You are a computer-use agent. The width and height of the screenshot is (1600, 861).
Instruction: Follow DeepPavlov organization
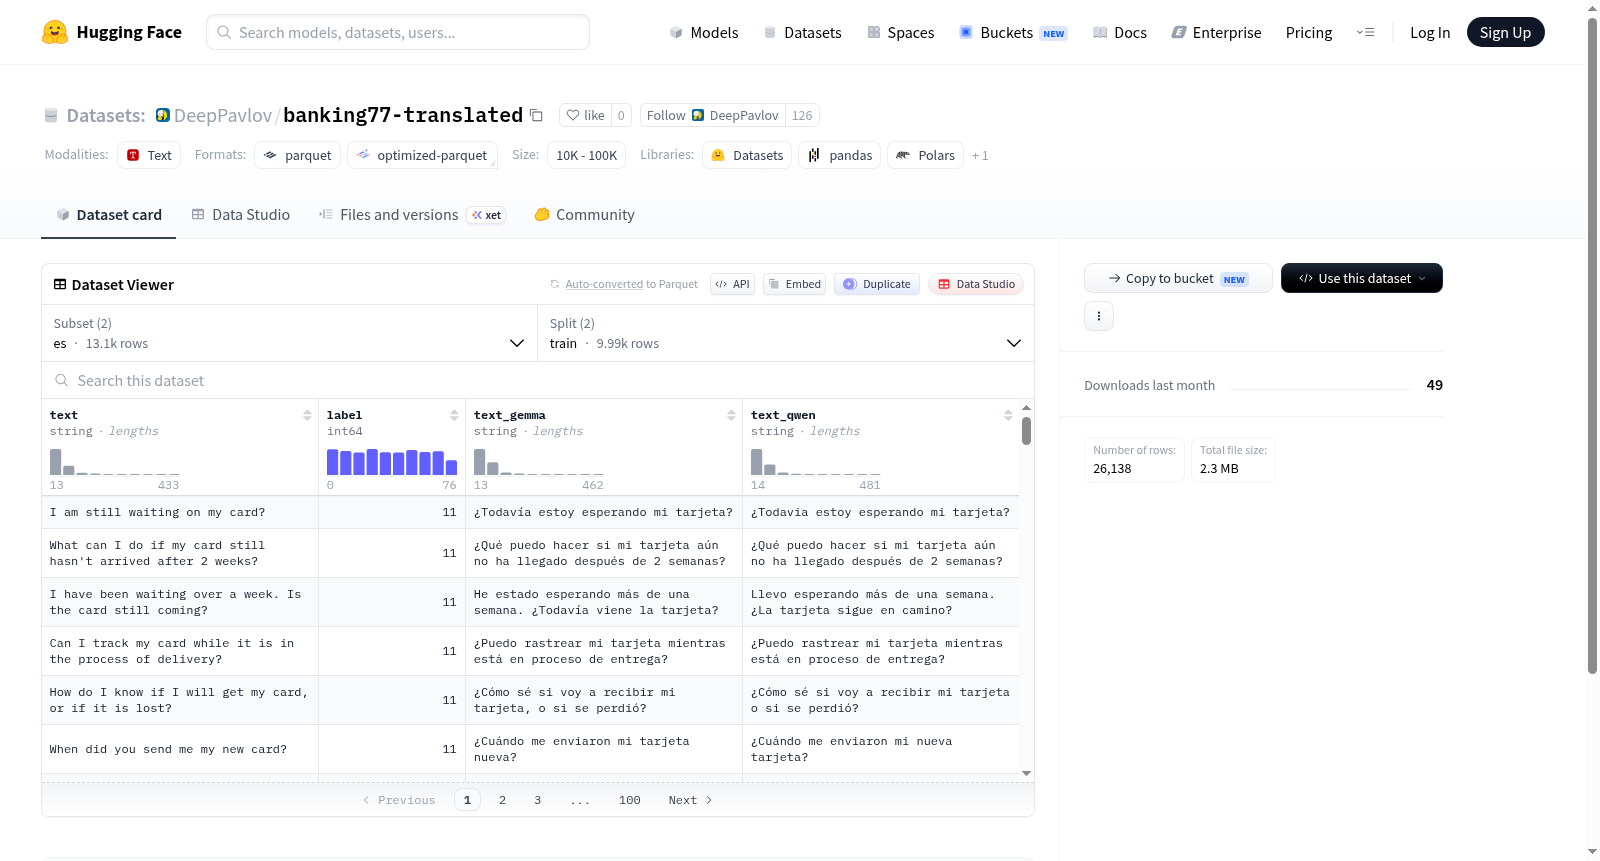click(x=713, y=115)
